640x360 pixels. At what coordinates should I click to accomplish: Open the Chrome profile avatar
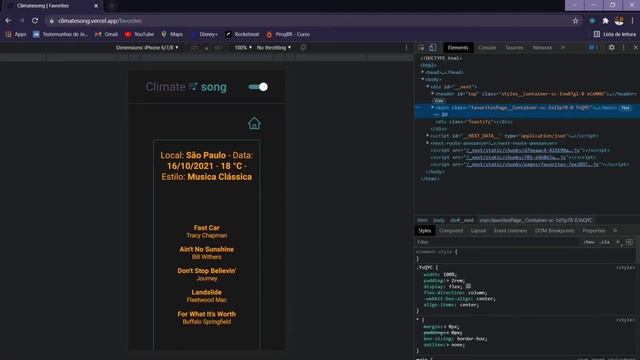click(x=619, y=21)
